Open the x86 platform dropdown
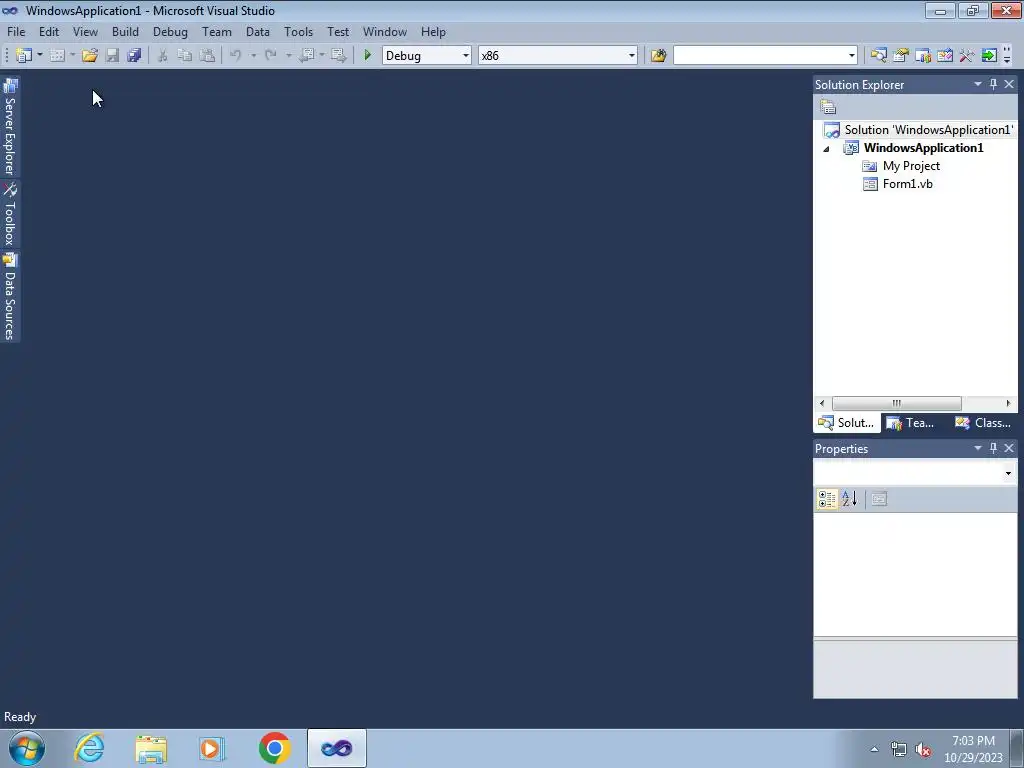 pyautogui.click(x=632, y=56)
